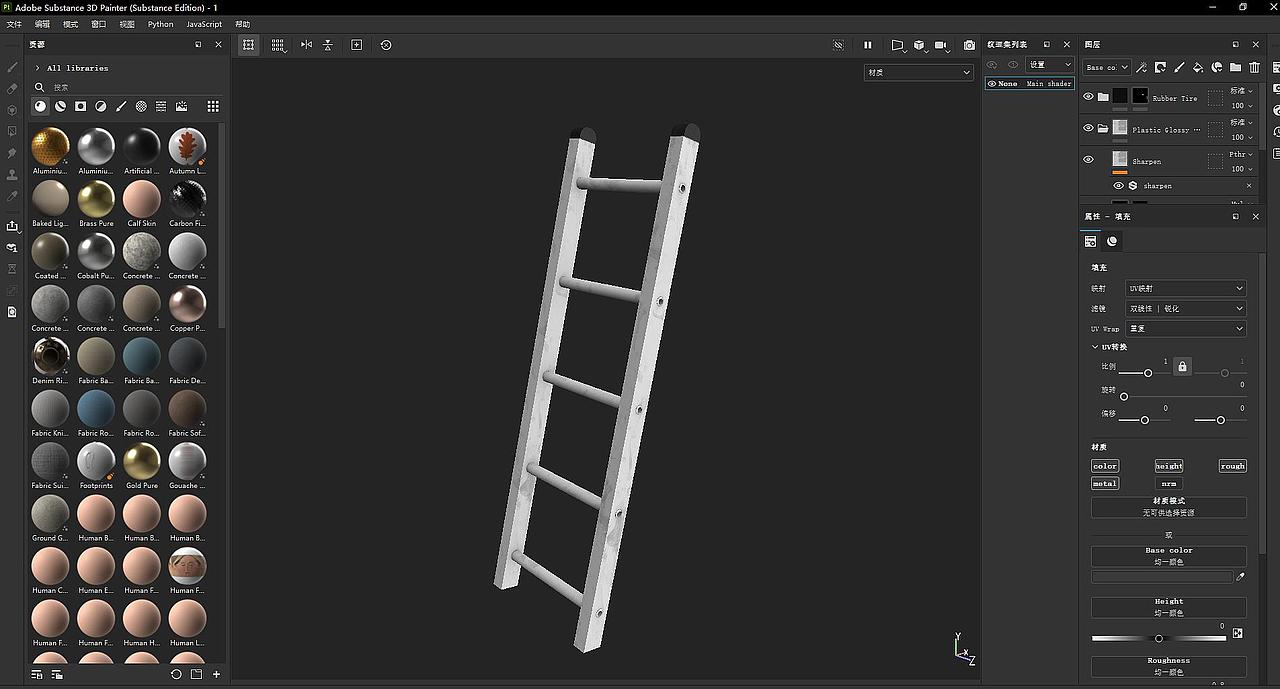Select the Smudge tool in left toolbar

[12, 153]
